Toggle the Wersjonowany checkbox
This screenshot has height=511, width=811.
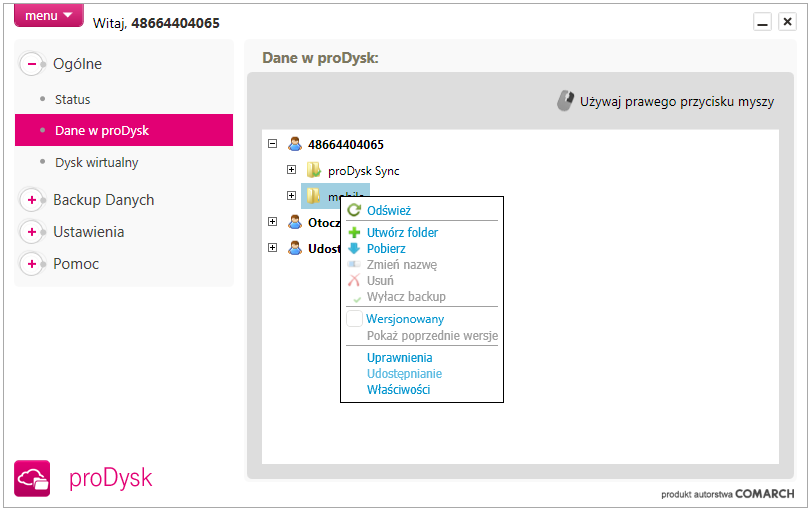pos(354,319)
